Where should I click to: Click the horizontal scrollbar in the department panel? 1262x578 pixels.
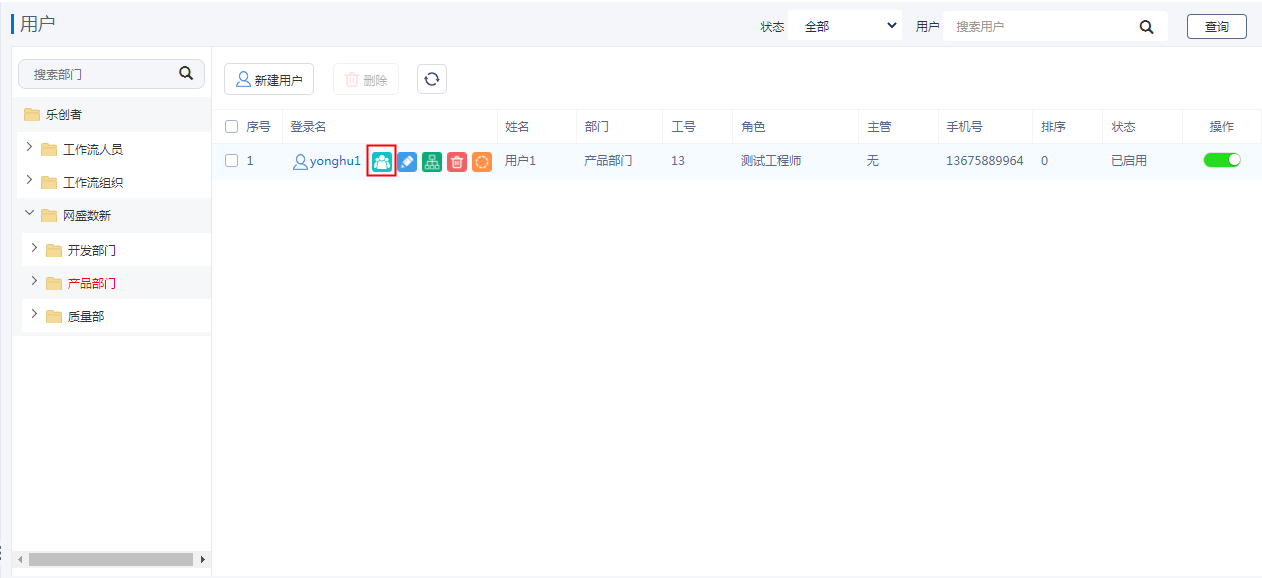[110, 560]
